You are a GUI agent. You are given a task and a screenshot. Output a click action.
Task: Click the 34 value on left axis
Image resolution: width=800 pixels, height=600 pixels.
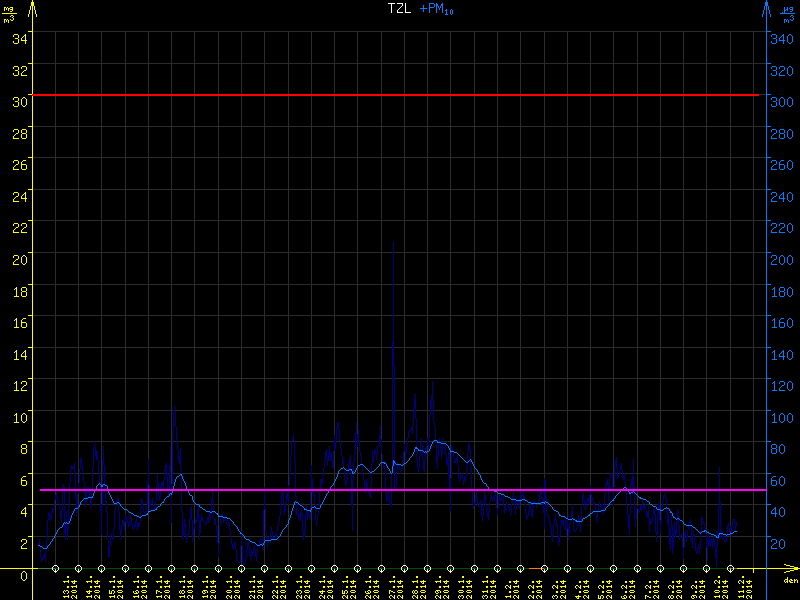20,39
